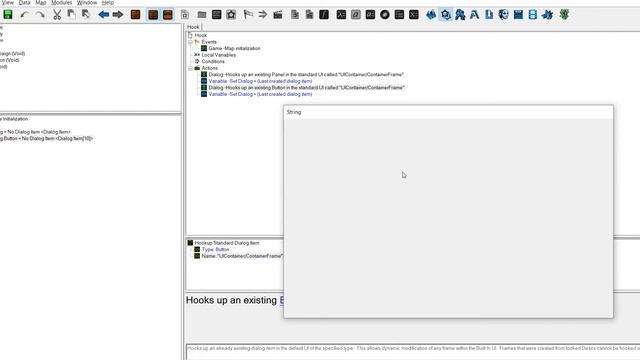Switch to the Hook tab
This screenshot has width=640, height=360.
[x=193, y=27]
